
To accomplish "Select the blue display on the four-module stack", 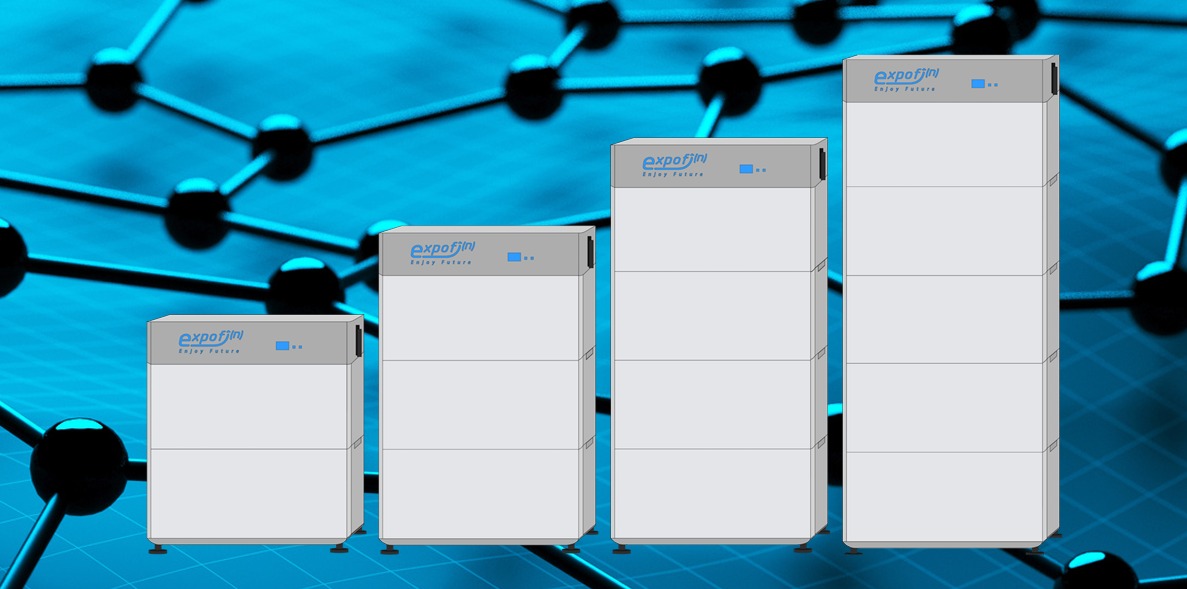I will point(746,169).
